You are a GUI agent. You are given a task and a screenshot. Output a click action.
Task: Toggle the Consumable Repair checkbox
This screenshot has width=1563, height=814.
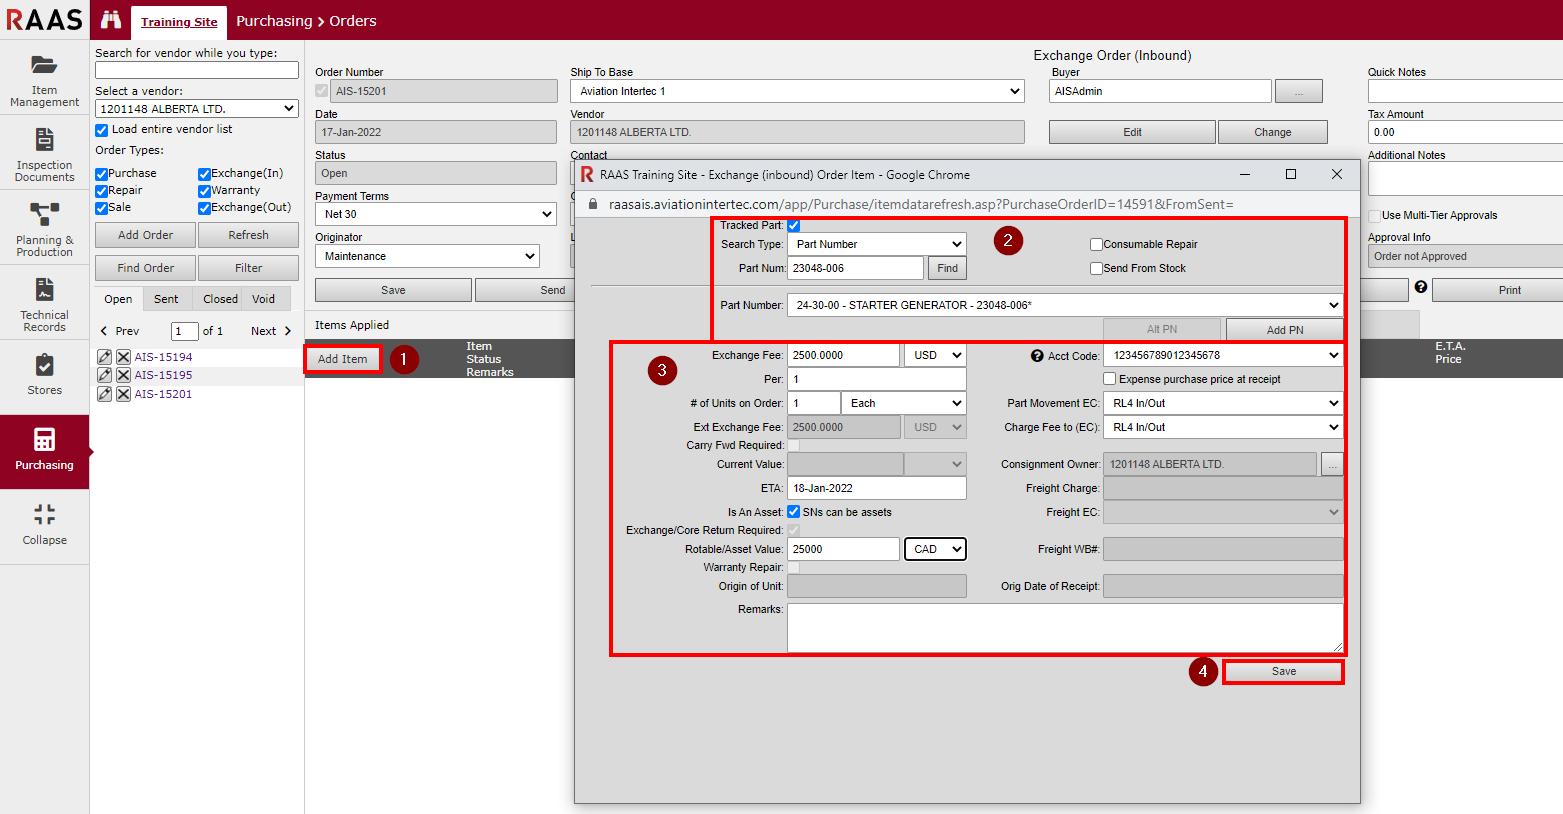(x=1096, y=244)
